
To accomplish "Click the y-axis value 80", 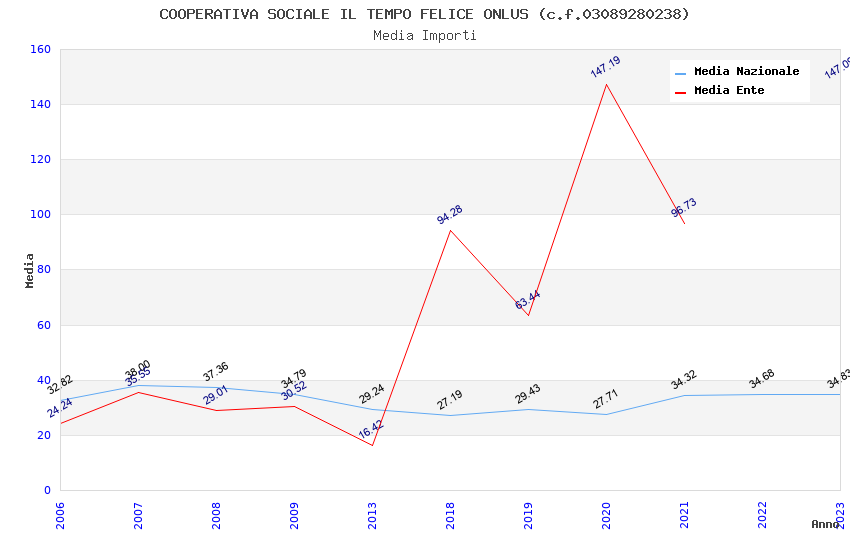I will tap(44, 269).
